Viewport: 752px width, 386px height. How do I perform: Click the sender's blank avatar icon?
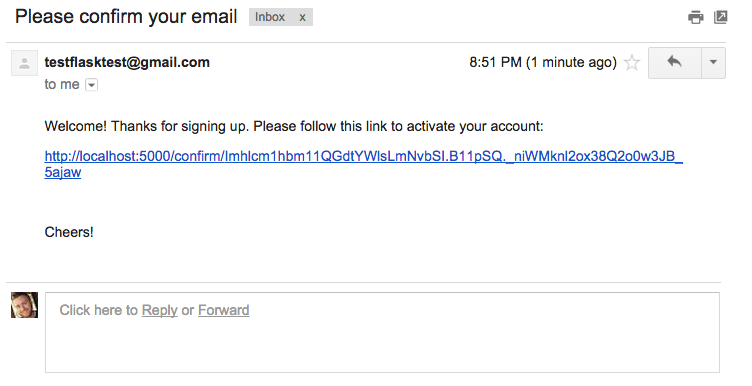[24, 63]
